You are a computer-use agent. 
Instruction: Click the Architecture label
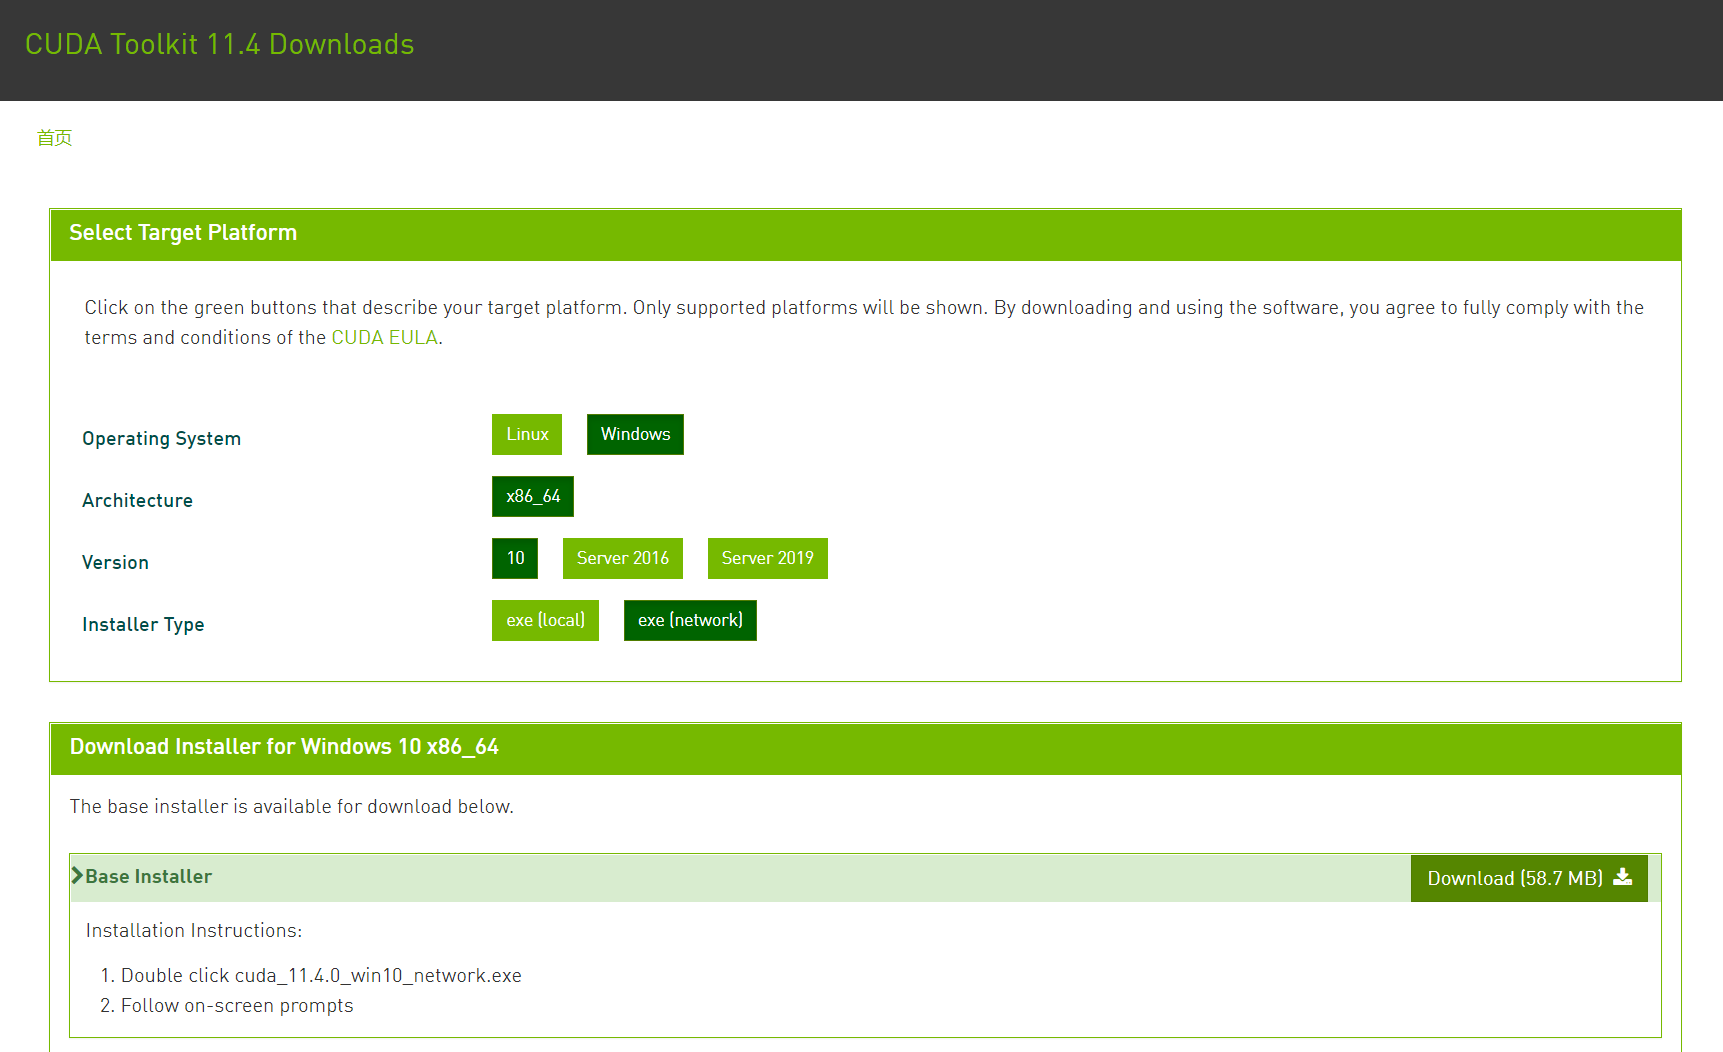pos(138,500)
